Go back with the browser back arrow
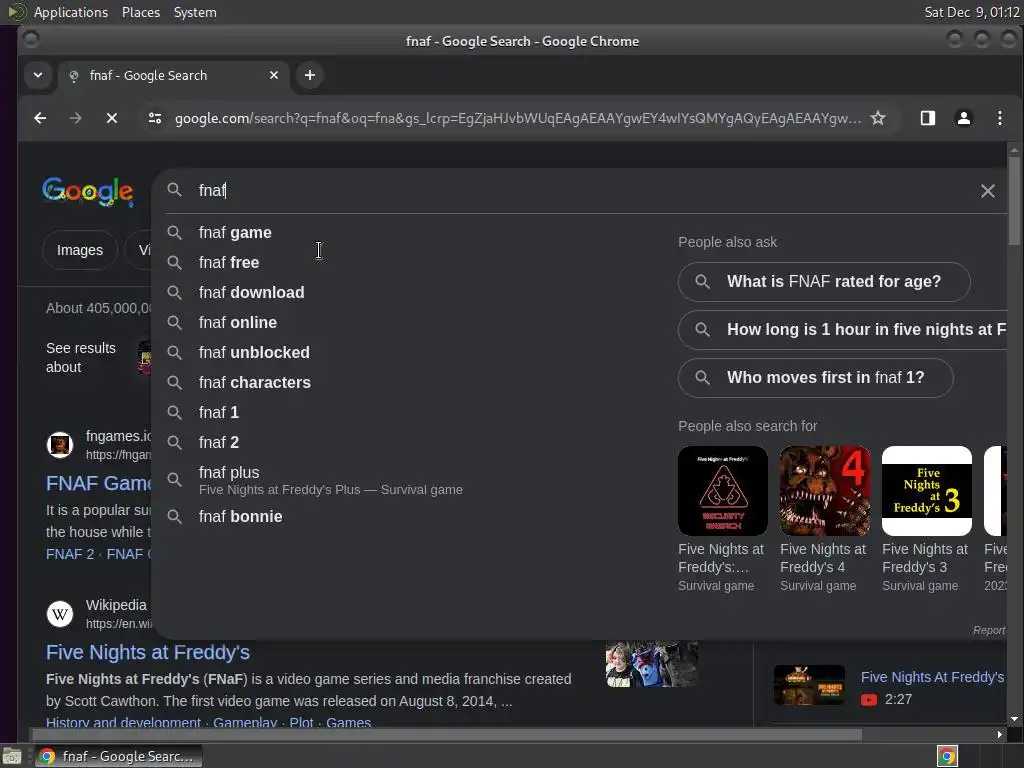Screen dimensions: 1024x768 [x=40, y=118]
